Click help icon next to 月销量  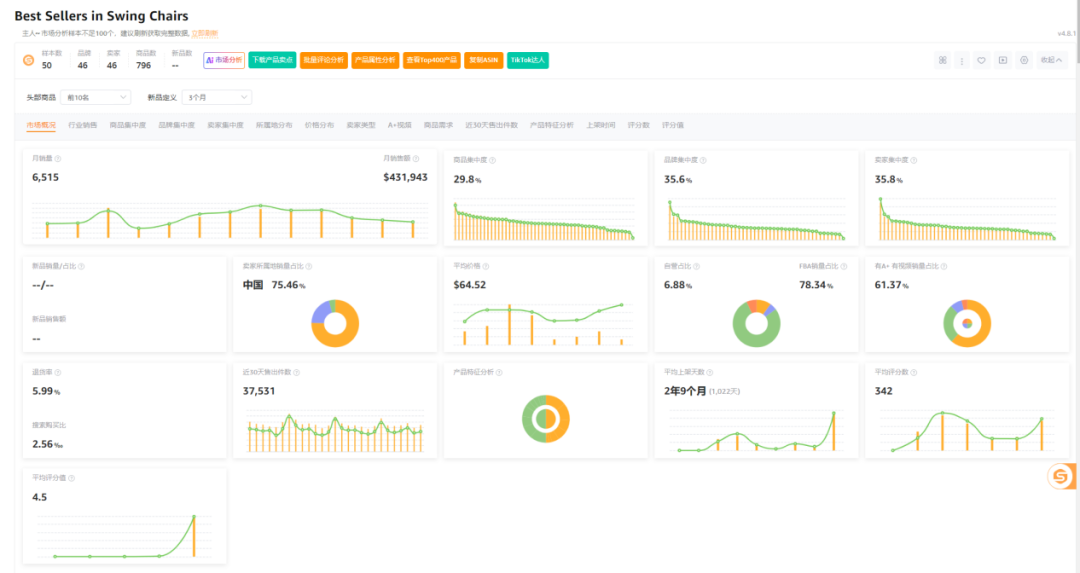pos(58,158)
